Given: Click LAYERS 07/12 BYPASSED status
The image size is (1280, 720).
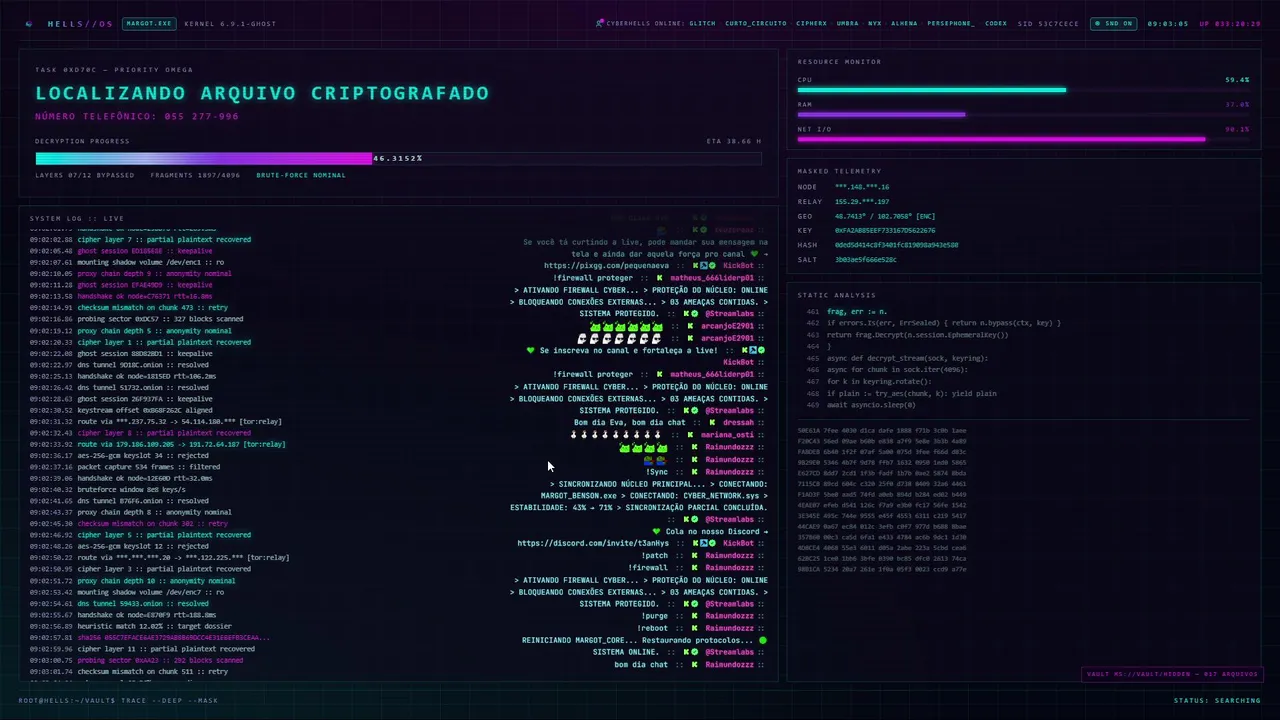Looking at the screenshot, I should tap(85, 175).
